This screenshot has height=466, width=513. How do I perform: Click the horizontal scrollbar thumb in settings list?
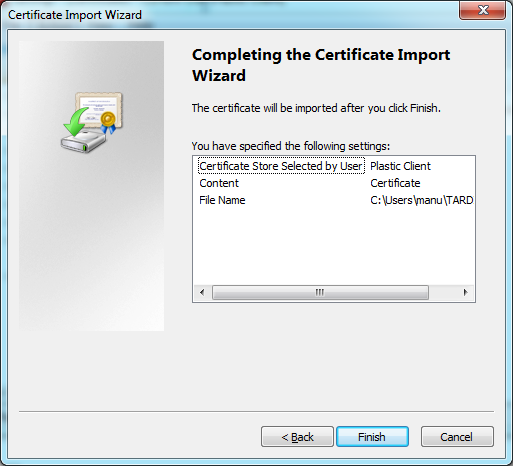[x=320, y=292]
